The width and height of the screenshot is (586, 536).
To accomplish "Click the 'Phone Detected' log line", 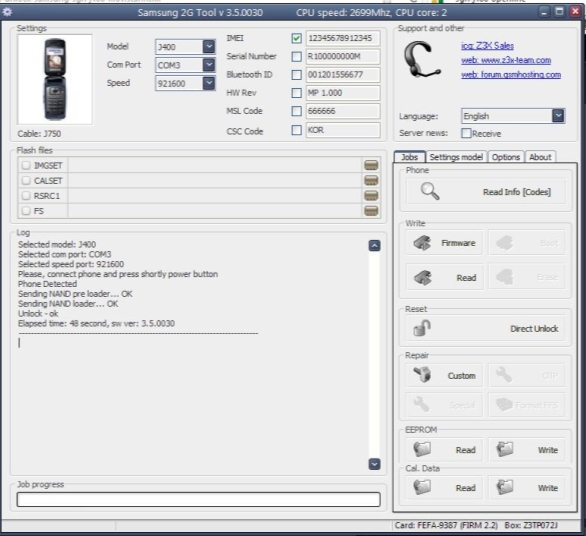I will (47, 284).
